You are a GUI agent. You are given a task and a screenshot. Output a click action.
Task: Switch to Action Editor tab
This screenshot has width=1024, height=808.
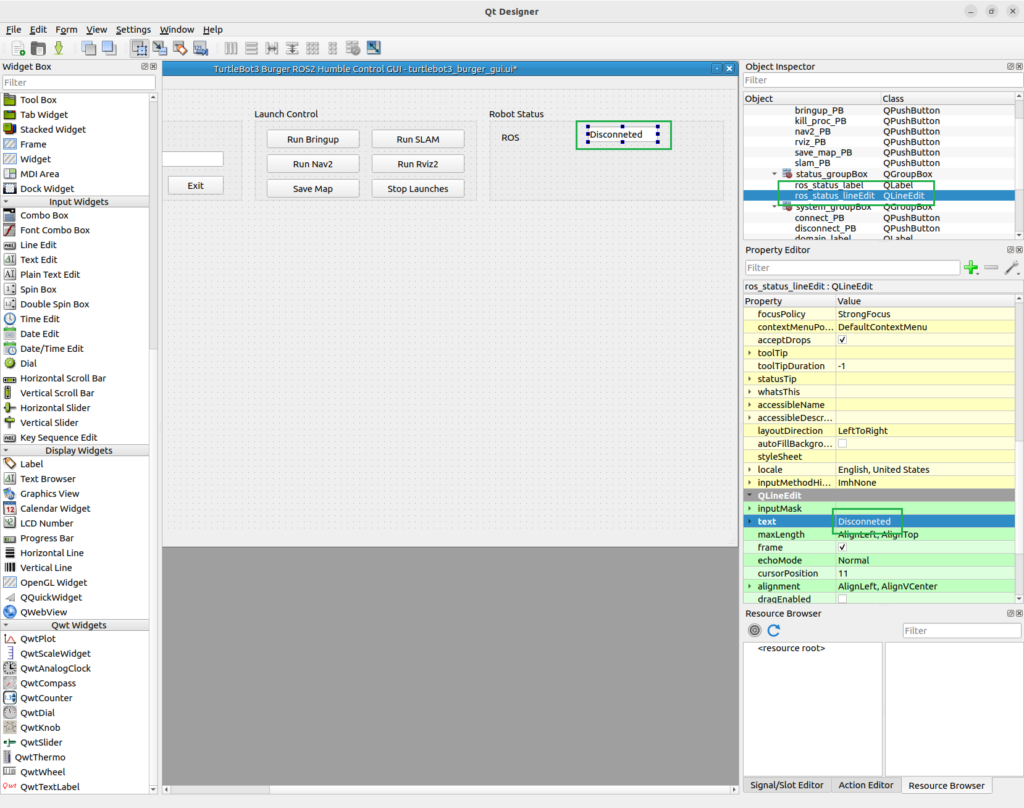coord(865,785)
